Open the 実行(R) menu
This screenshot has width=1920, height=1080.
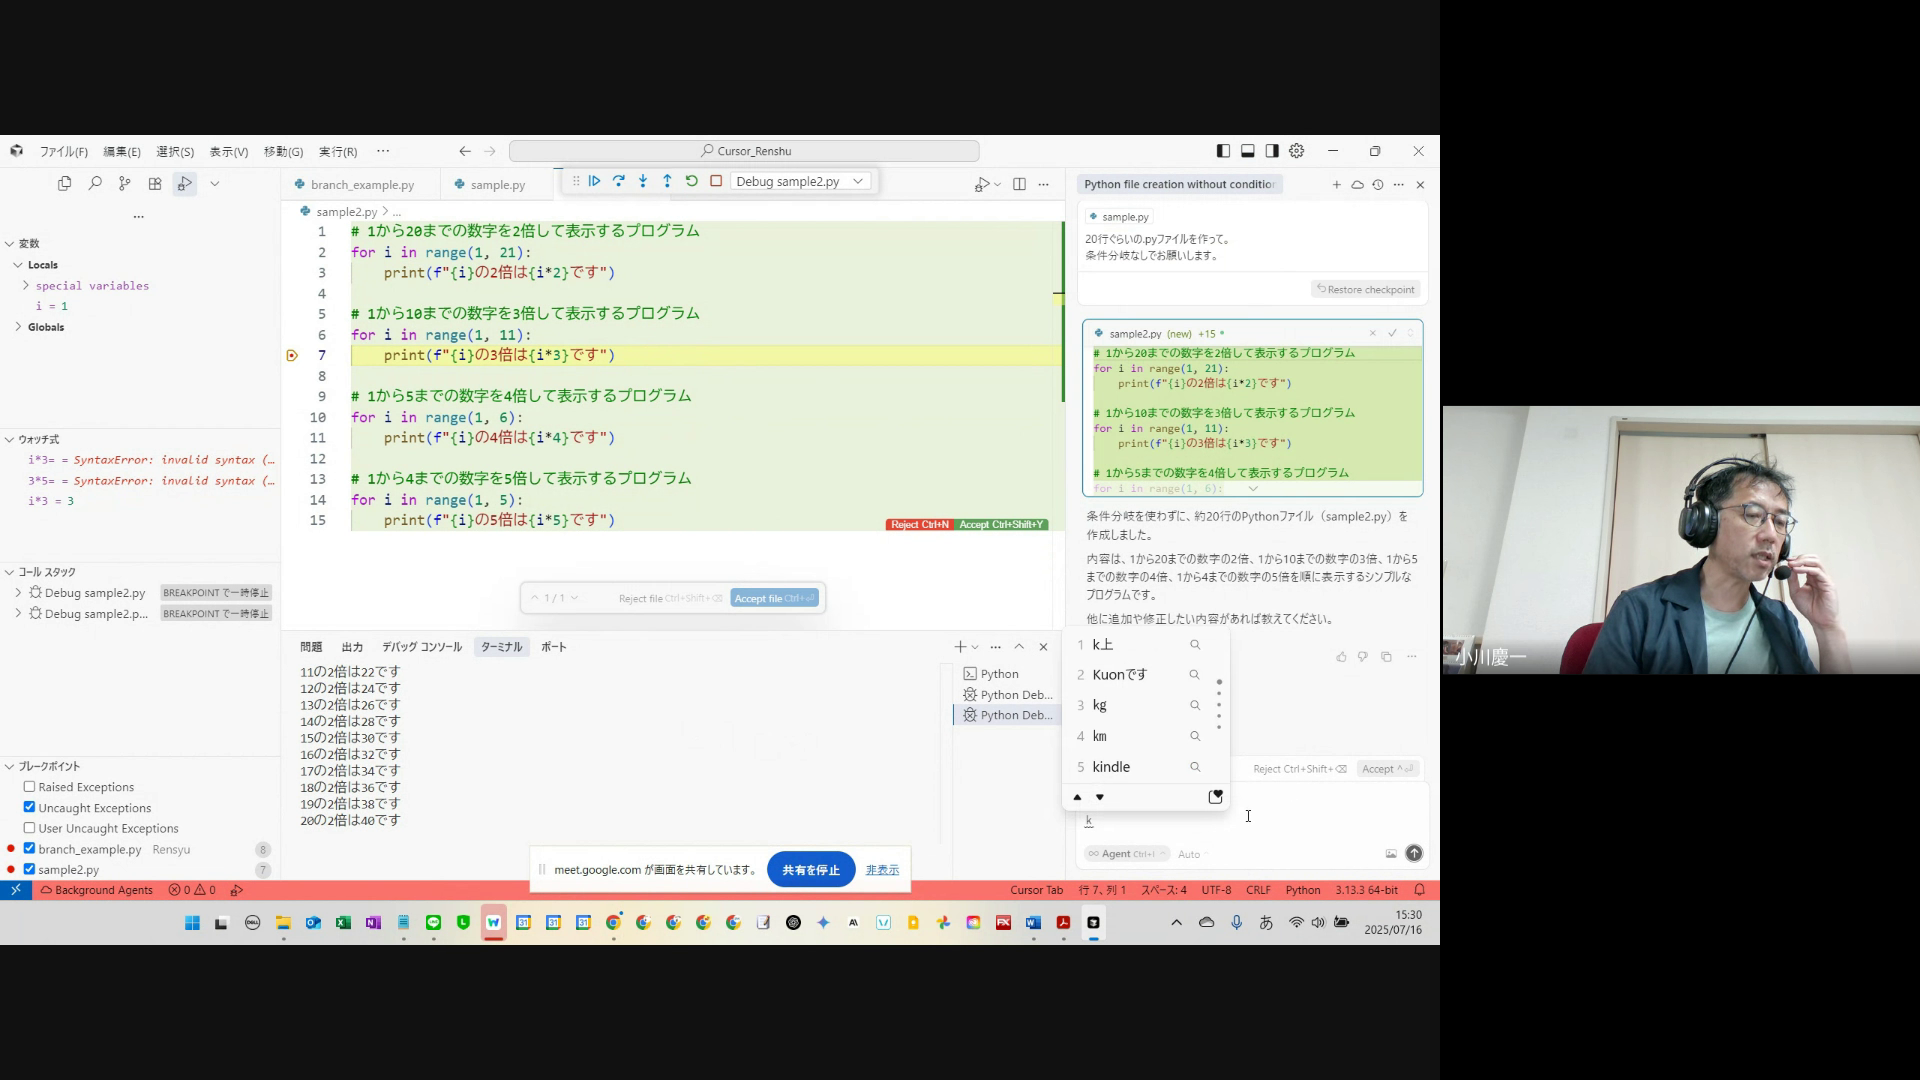pyautogui.click(x=338, y=152)
